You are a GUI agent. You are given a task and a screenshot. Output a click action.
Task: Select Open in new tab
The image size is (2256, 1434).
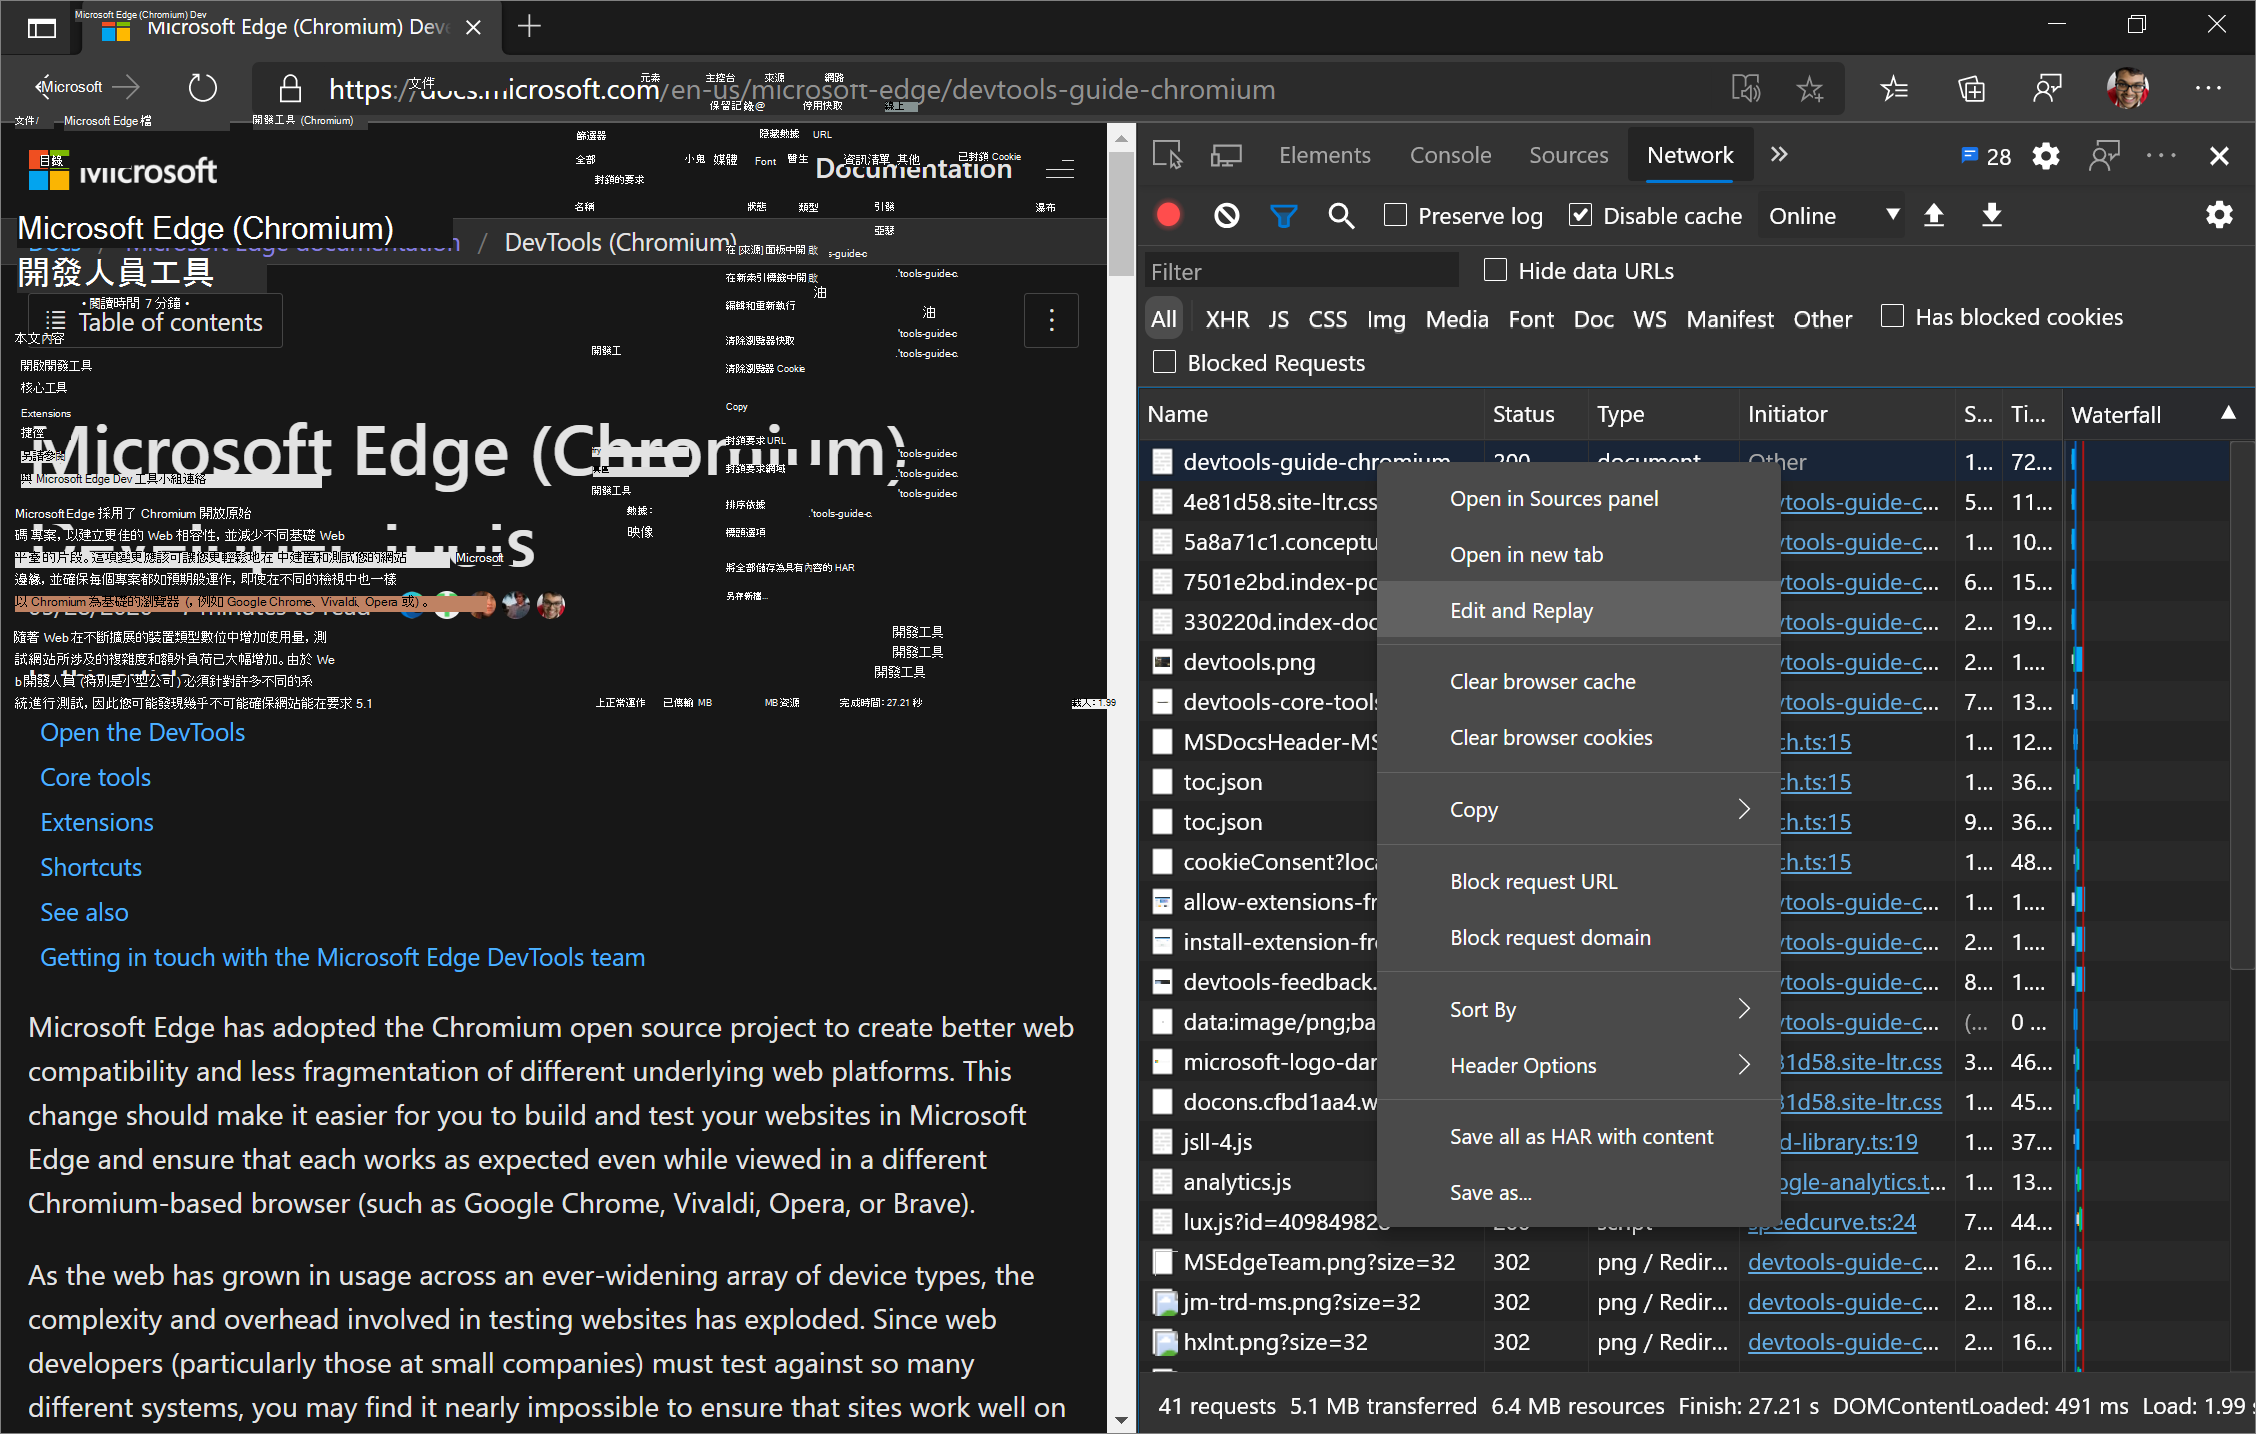click(x=1578, y=554)
